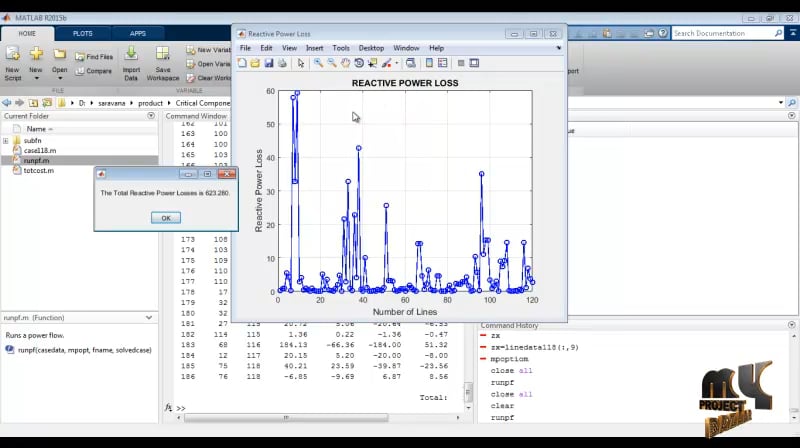Image resolution: width=800 pixels, height=448 pixels.
Task: Open the figure's File menu
Action: pyautogui.click(x=245, y=48)
